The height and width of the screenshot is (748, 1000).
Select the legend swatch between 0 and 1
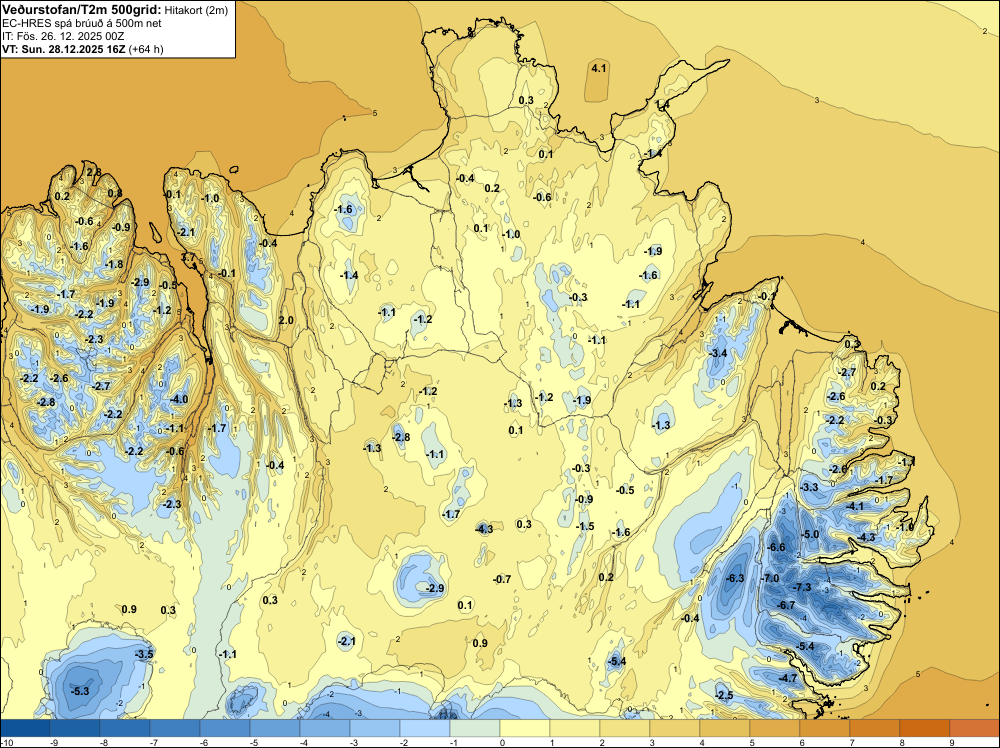[525, 728]
